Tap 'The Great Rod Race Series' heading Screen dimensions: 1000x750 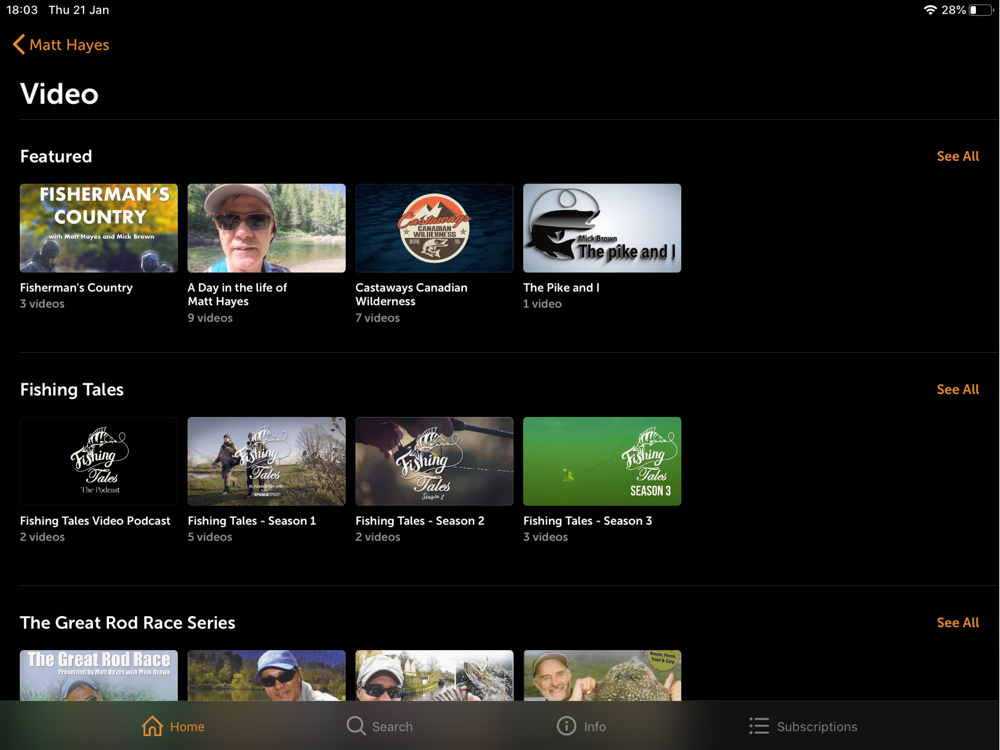click(128, 622)
